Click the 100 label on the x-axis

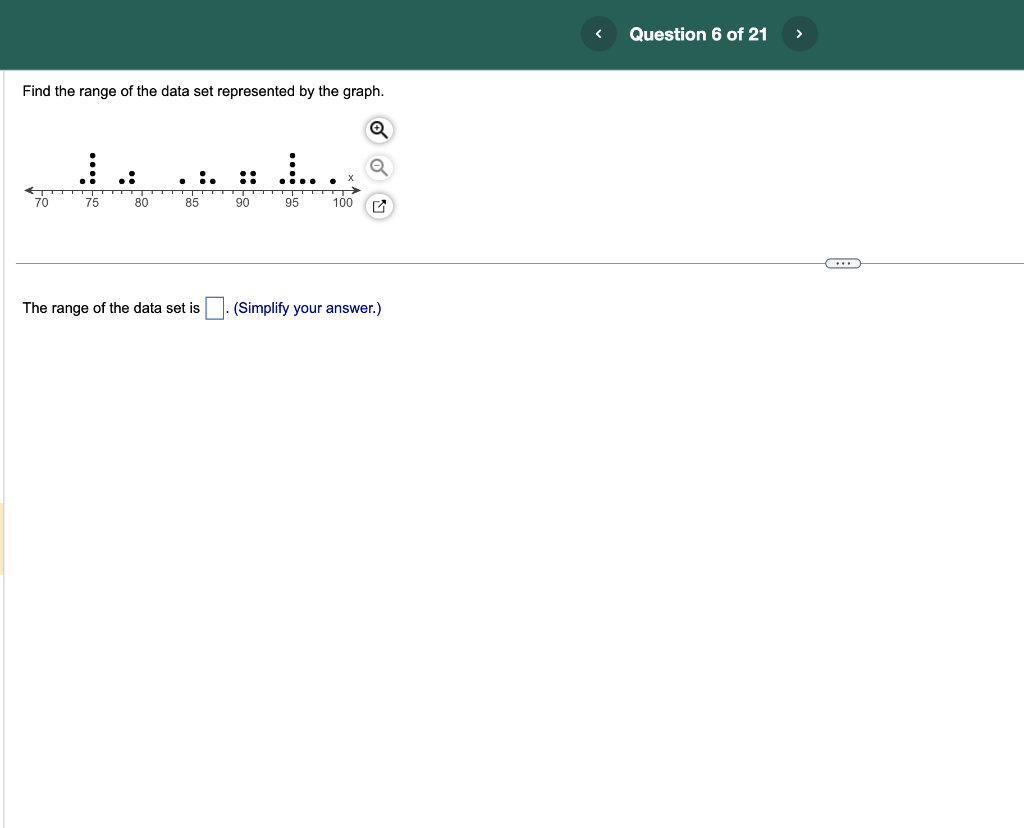pyautogui.click(x=342, y=202)
